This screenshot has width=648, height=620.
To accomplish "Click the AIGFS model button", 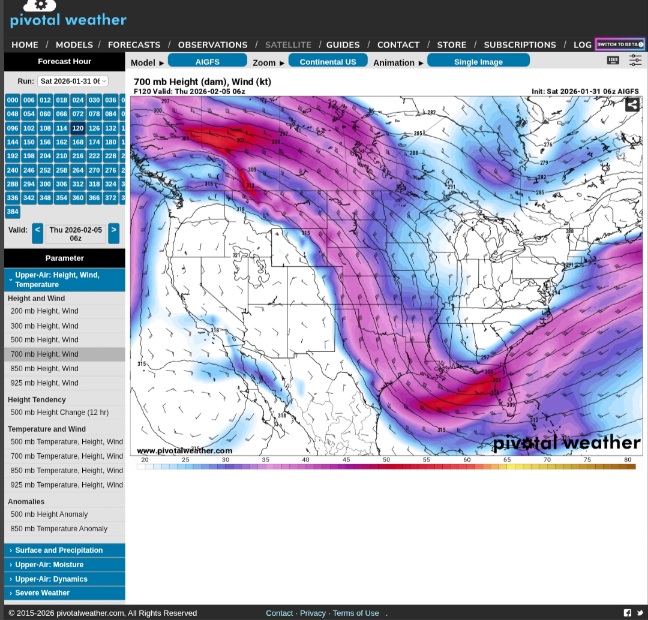I will tap(207, 62).
